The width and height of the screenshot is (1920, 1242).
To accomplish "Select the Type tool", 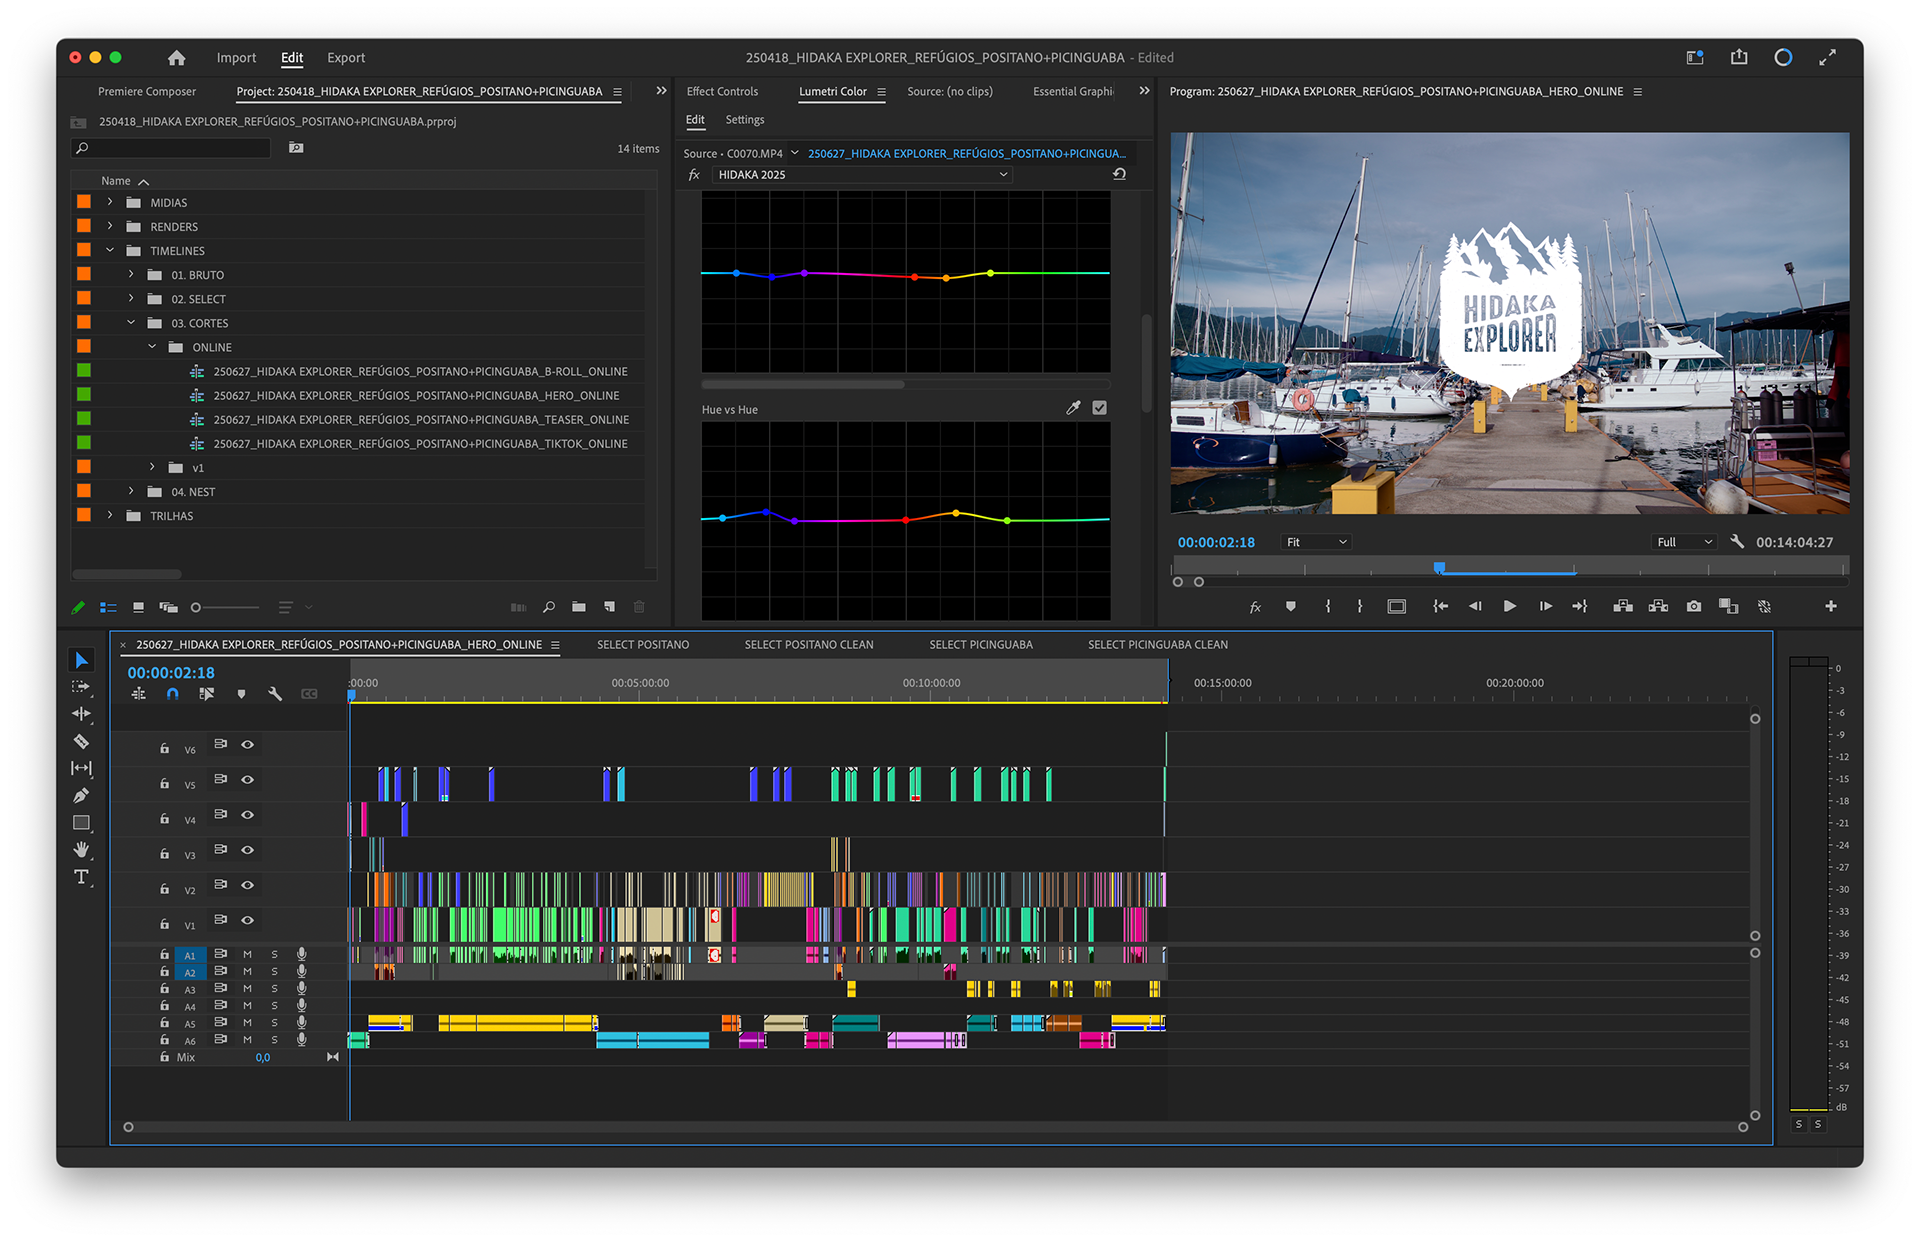I will (x=82, y=877).
